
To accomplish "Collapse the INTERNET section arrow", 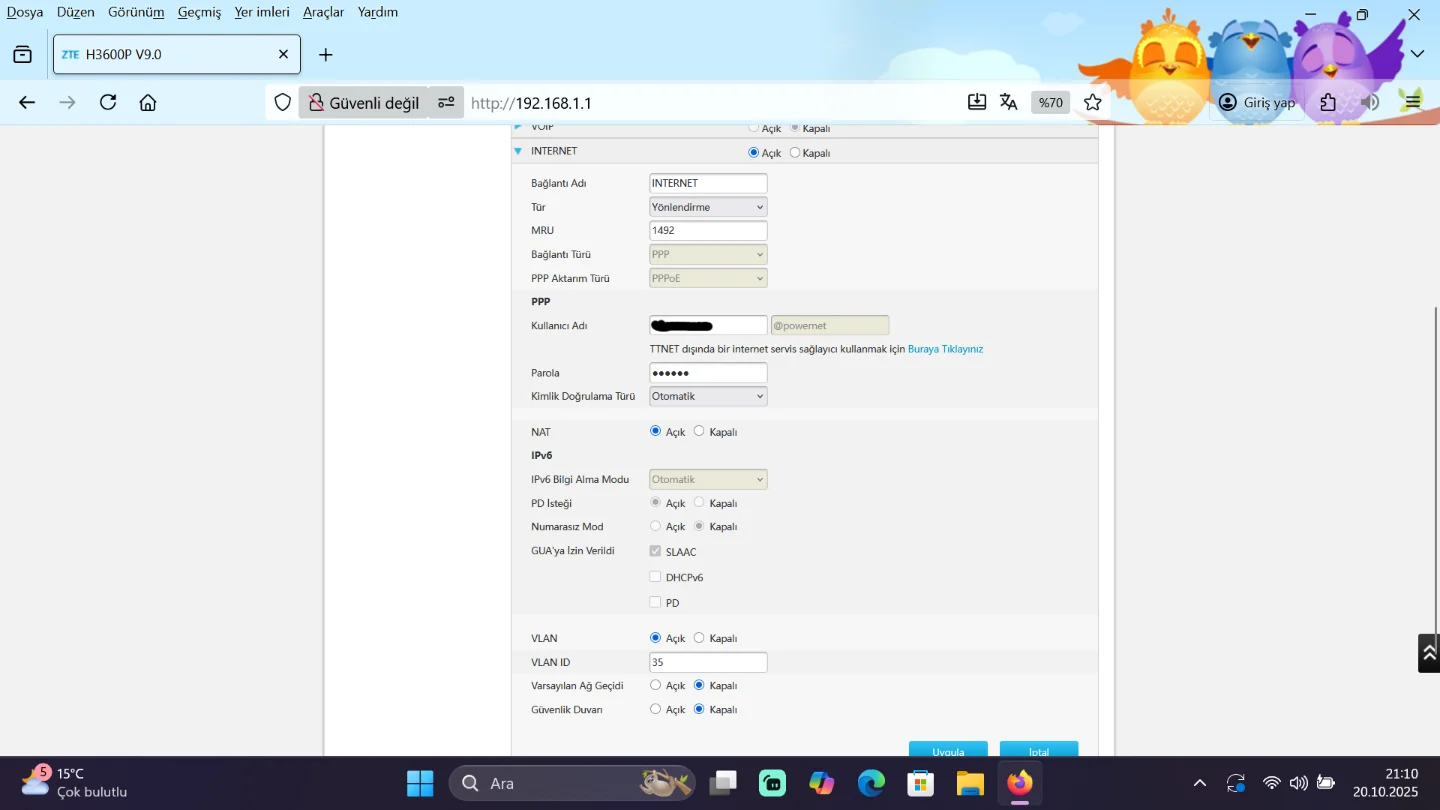I will pos(518,152).
